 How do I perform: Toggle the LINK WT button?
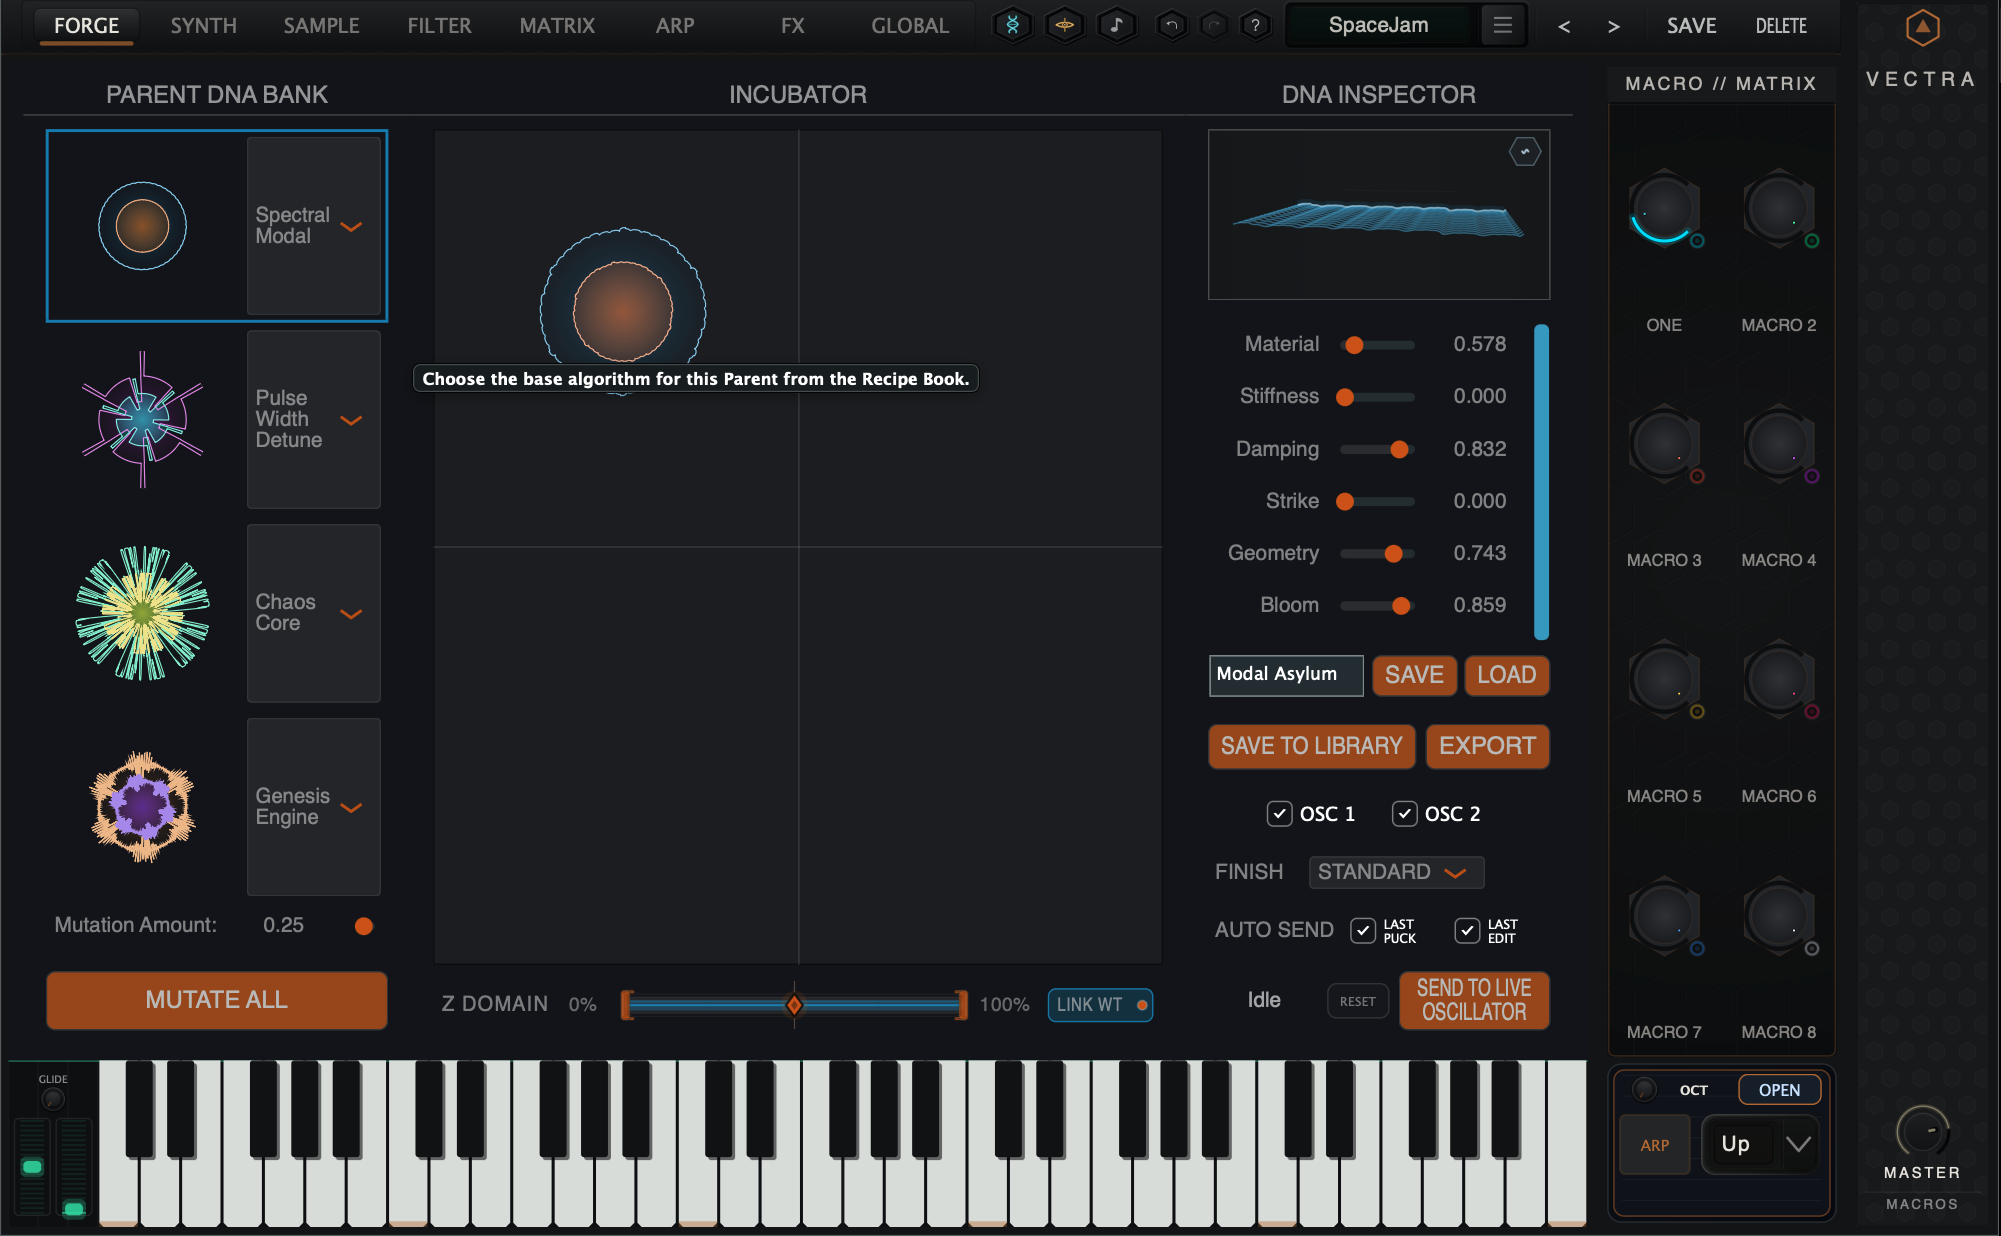click(x=1100, y=1005)
